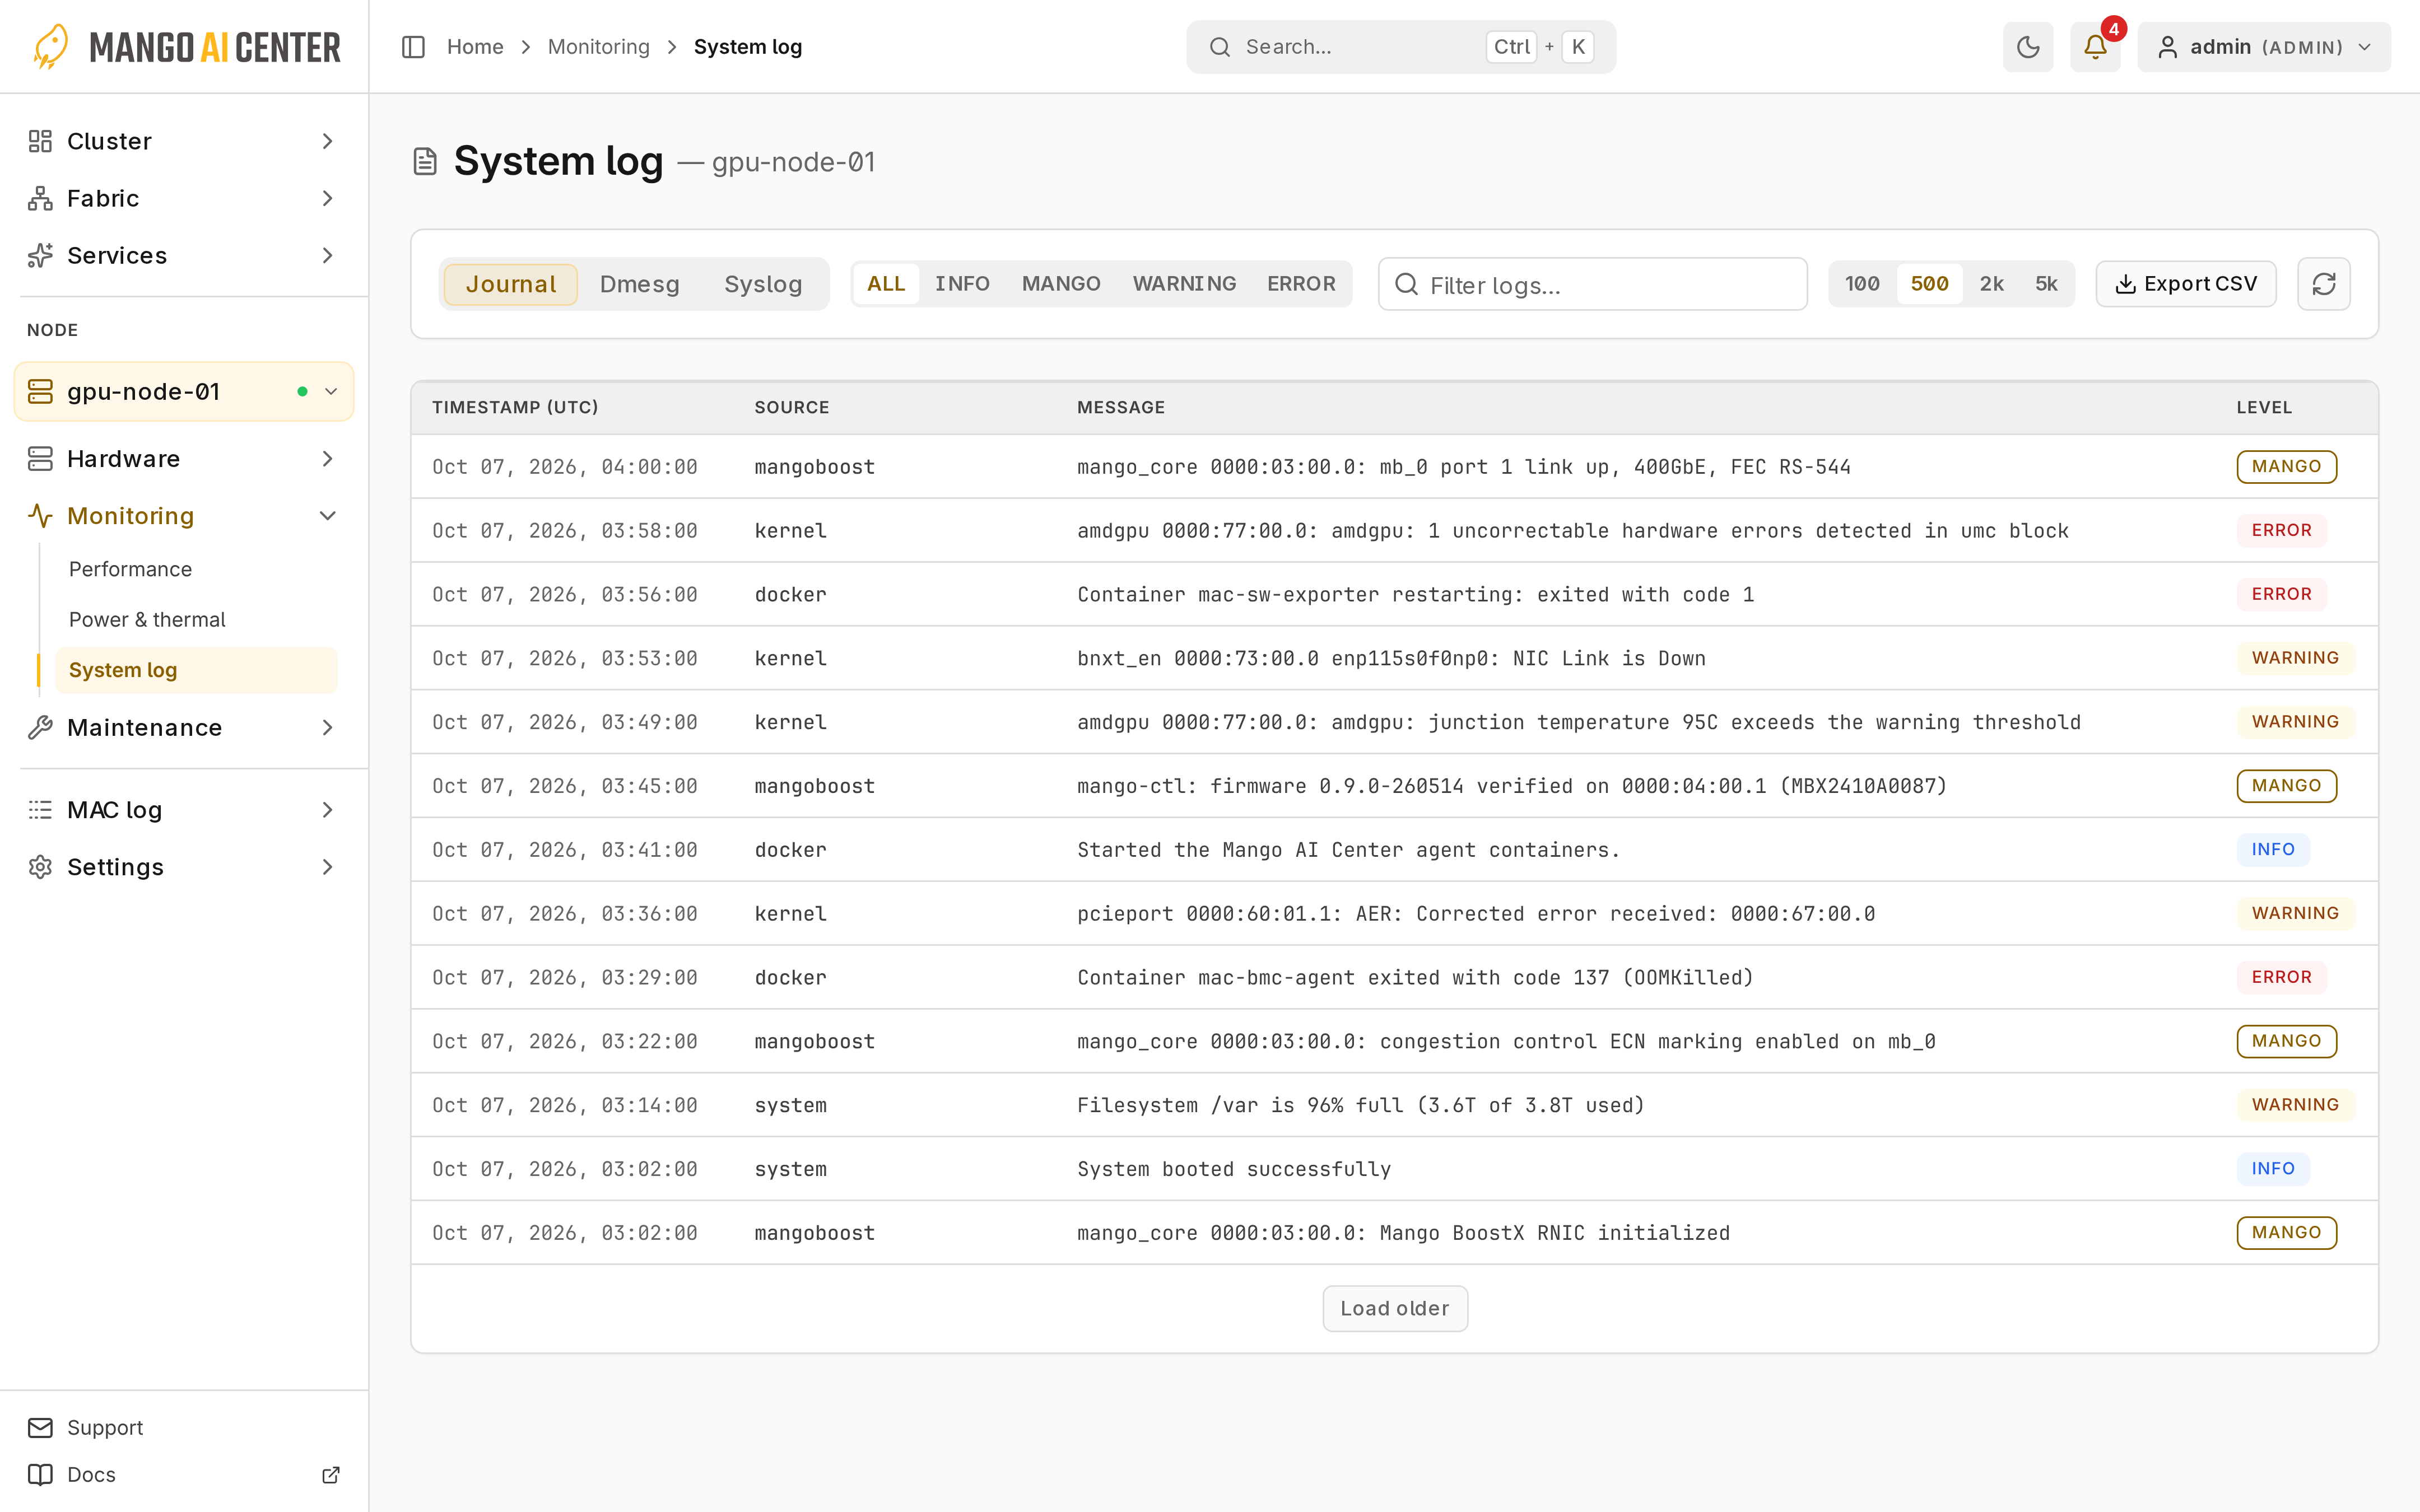Viewport: 2420px width, 1512px height.
Task: Click the OOMKilled container log message
Action: pos(1415,977)
